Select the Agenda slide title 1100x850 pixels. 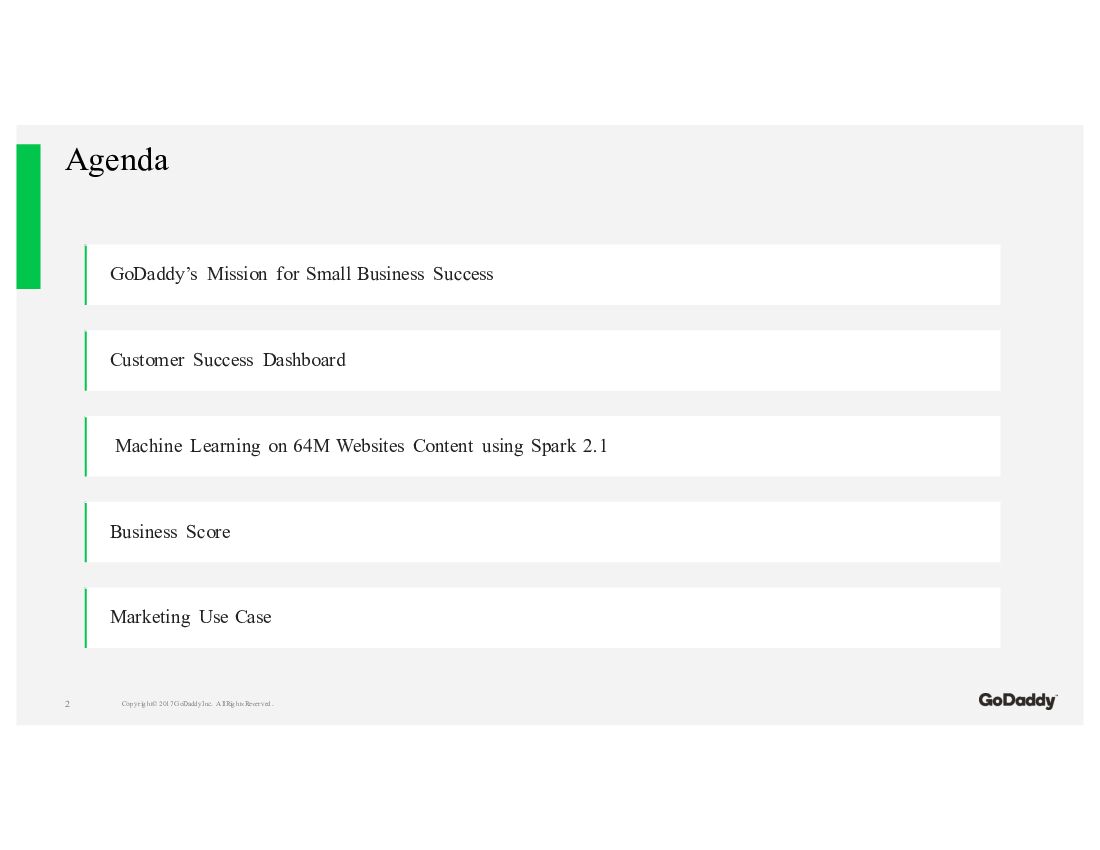point(117,160)
